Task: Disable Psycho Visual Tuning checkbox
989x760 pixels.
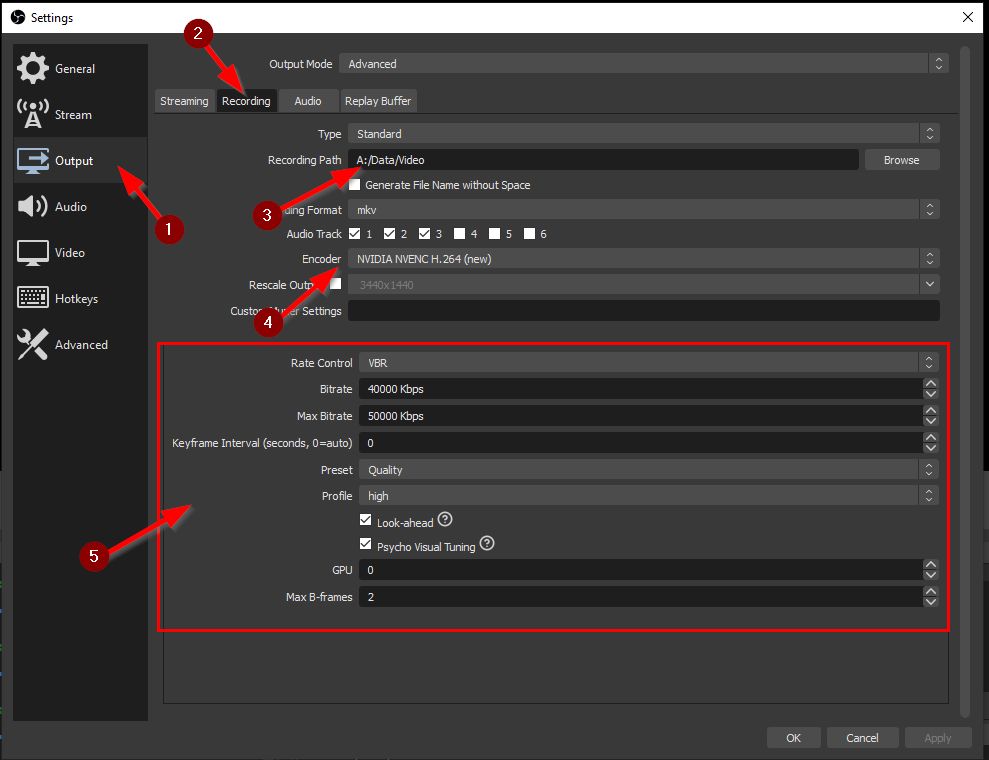Action: 366,545
